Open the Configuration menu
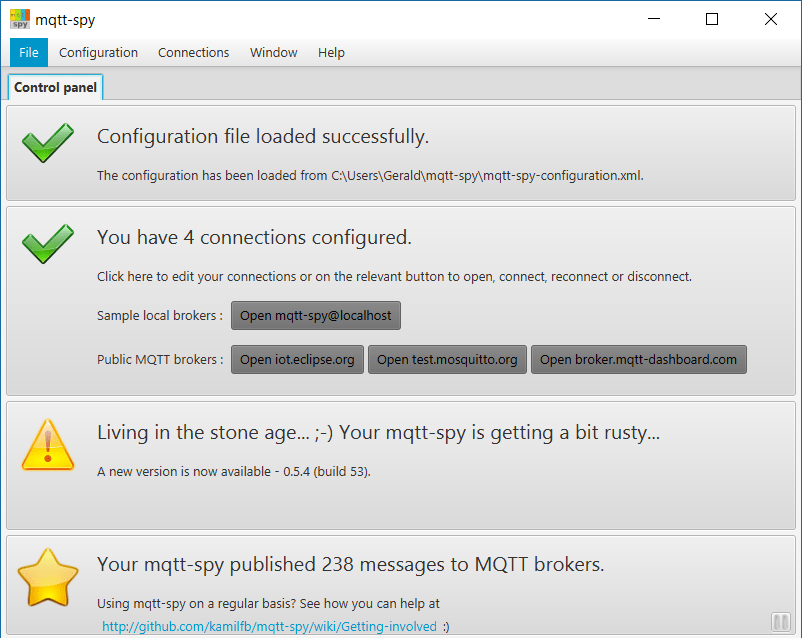 coord(98,52)
